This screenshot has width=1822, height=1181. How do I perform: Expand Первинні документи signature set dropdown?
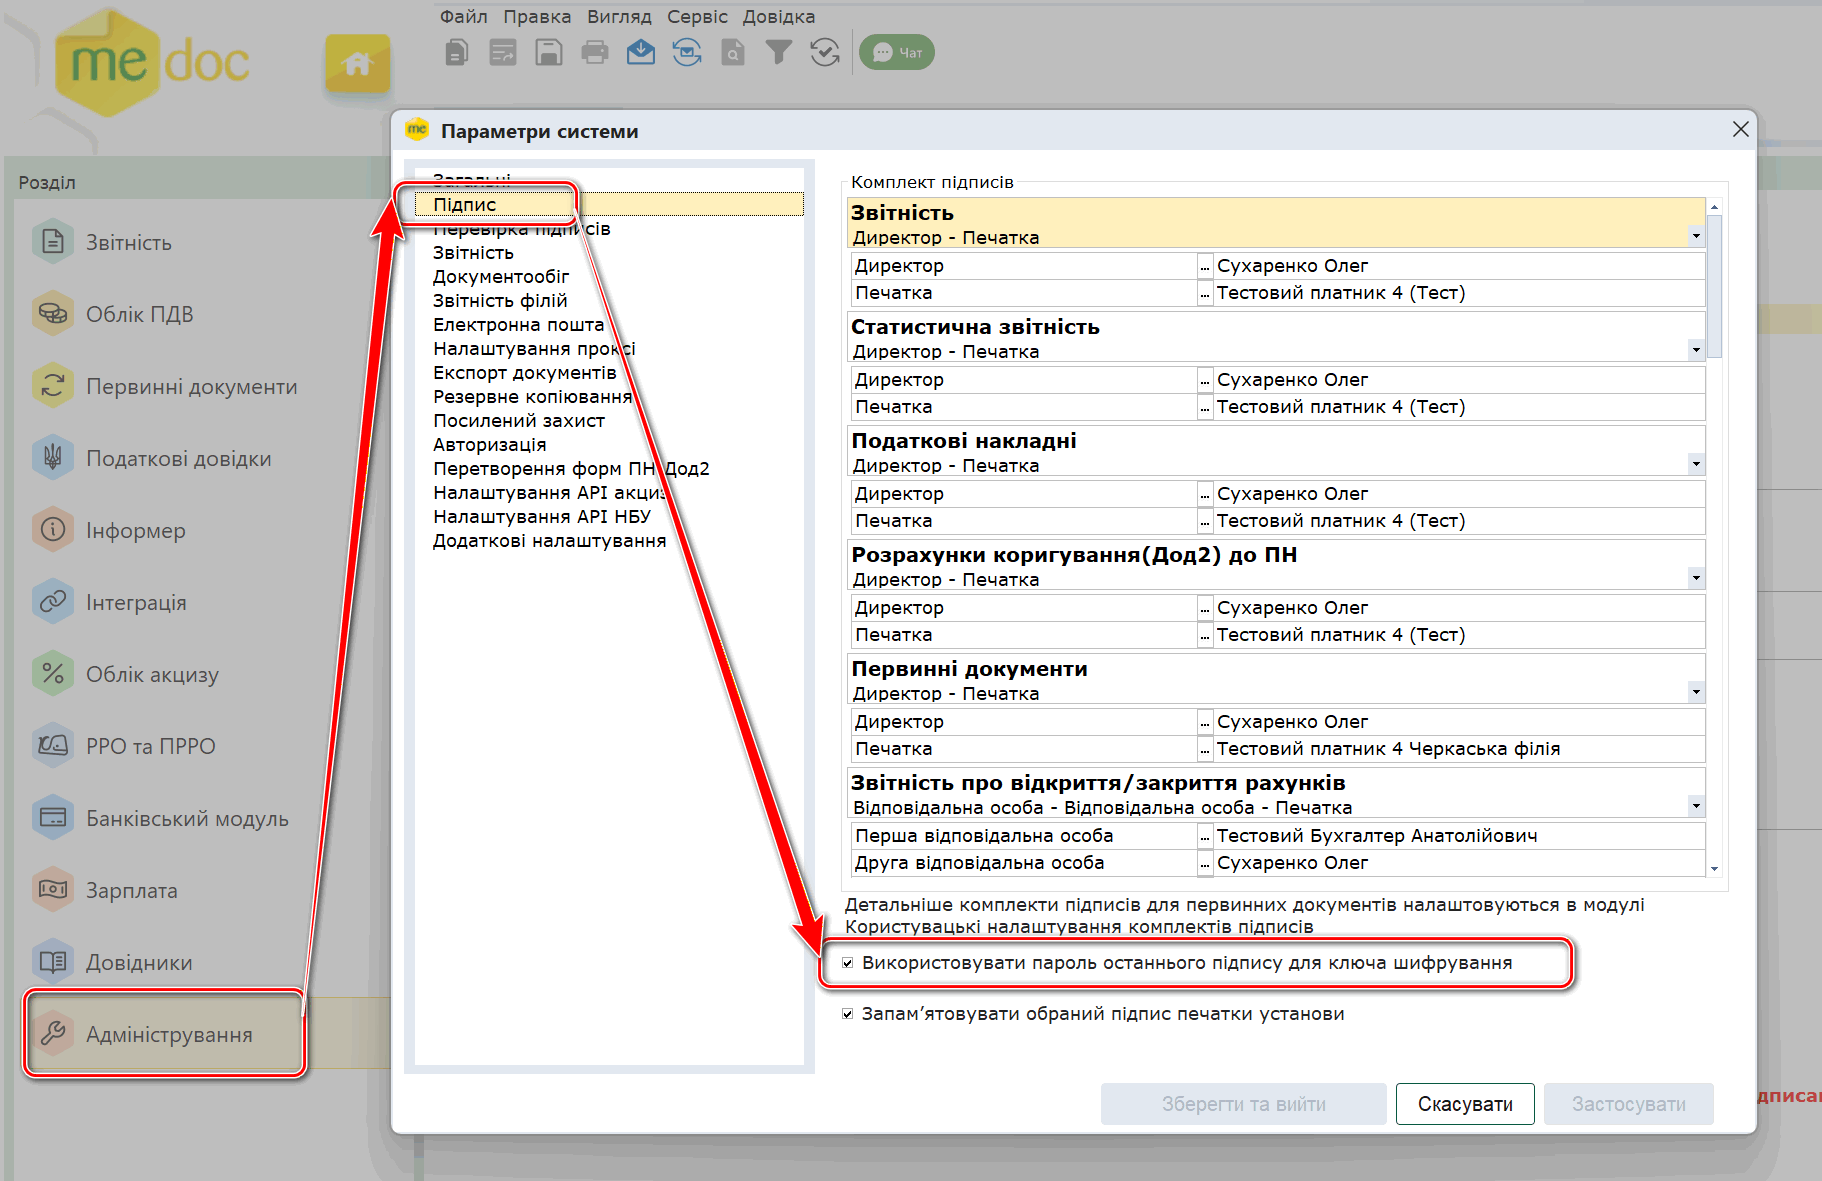pyautogui.click(x=1696, y=693)
